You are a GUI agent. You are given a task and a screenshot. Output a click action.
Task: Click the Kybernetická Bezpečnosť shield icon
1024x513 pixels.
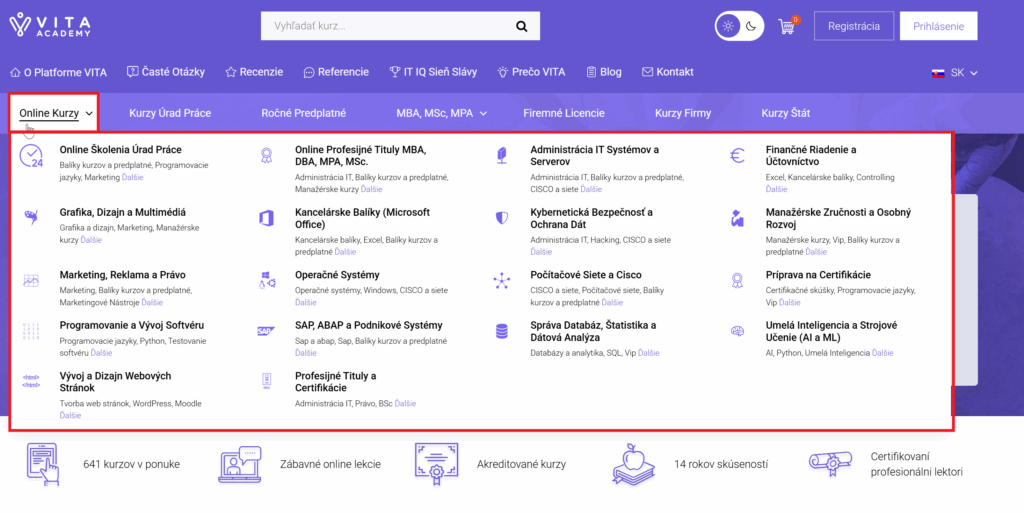pyautogui.click(x=501, y=218)
